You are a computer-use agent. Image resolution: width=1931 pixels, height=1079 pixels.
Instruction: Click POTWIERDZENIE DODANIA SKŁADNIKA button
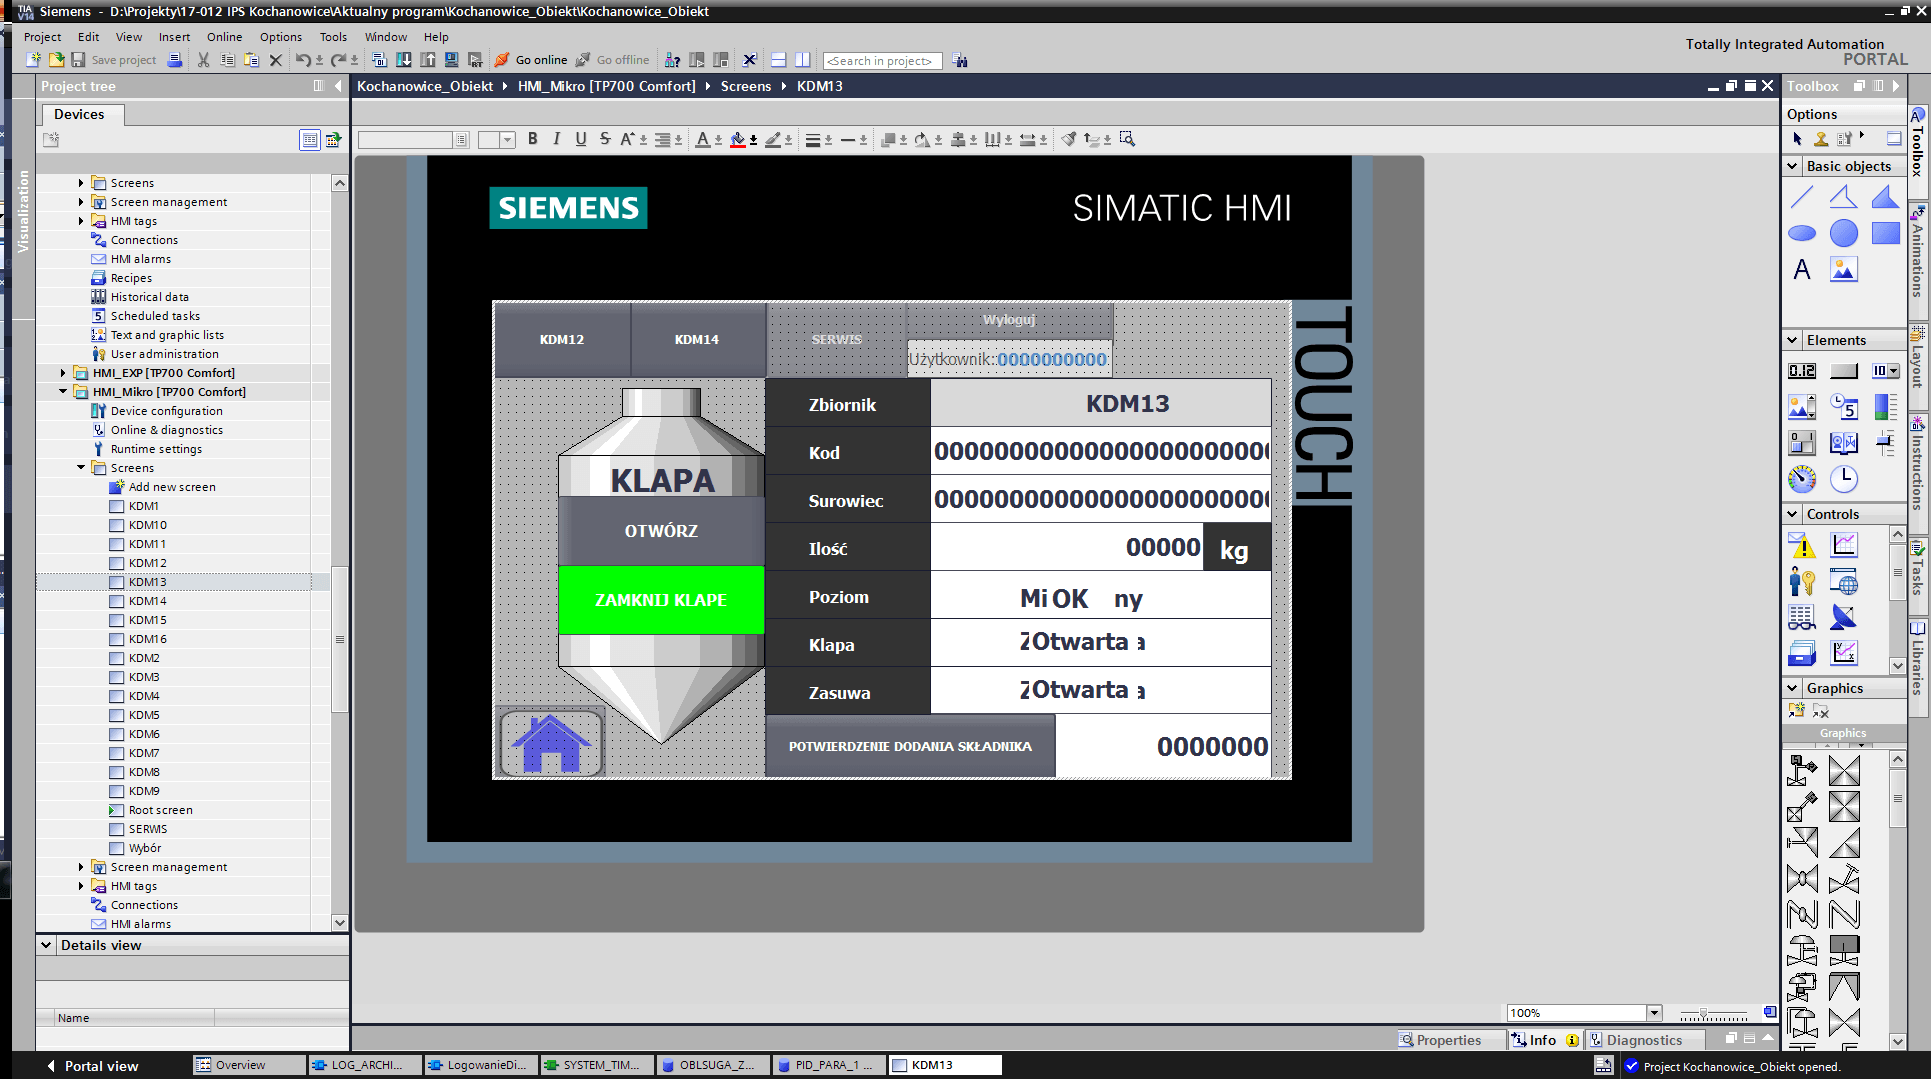(910, 746)
